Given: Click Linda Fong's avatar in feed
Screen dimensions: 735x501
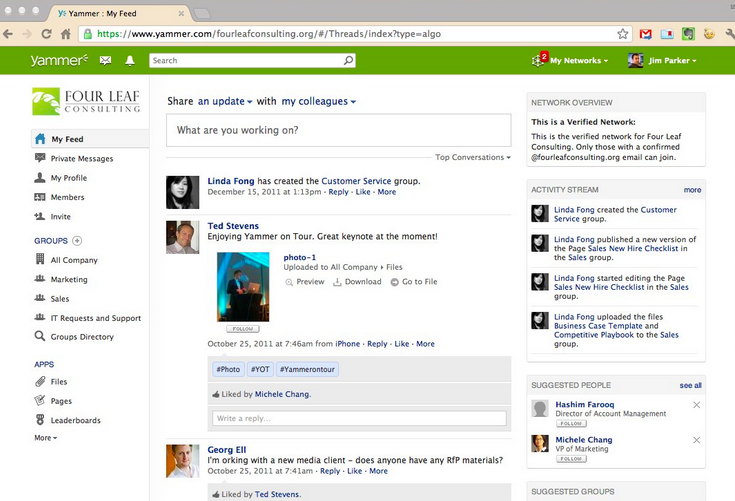Looking at the screenshot, I should point(183,192).
